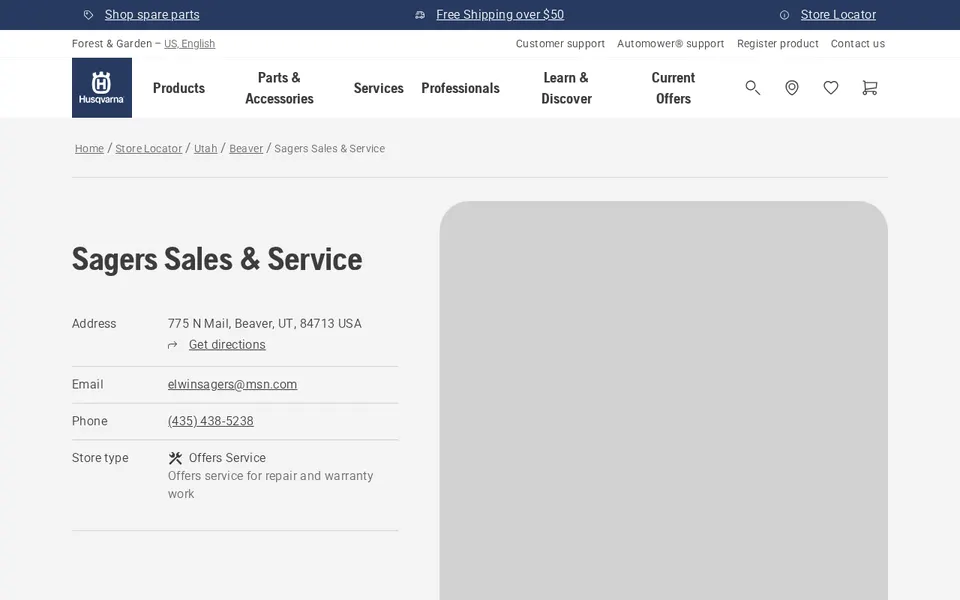
Task: Click the store locator pin icon
Action: click(792, 88)
